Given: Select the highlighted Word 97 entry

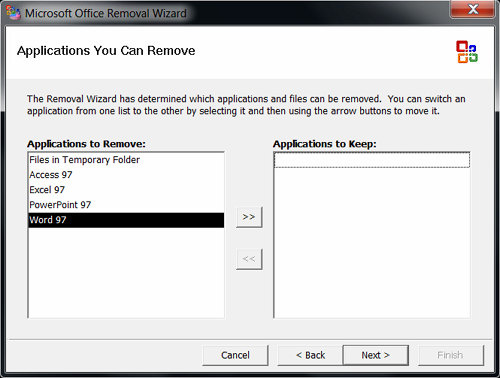Looking at the screenshot, I should (x=126, y=220).
